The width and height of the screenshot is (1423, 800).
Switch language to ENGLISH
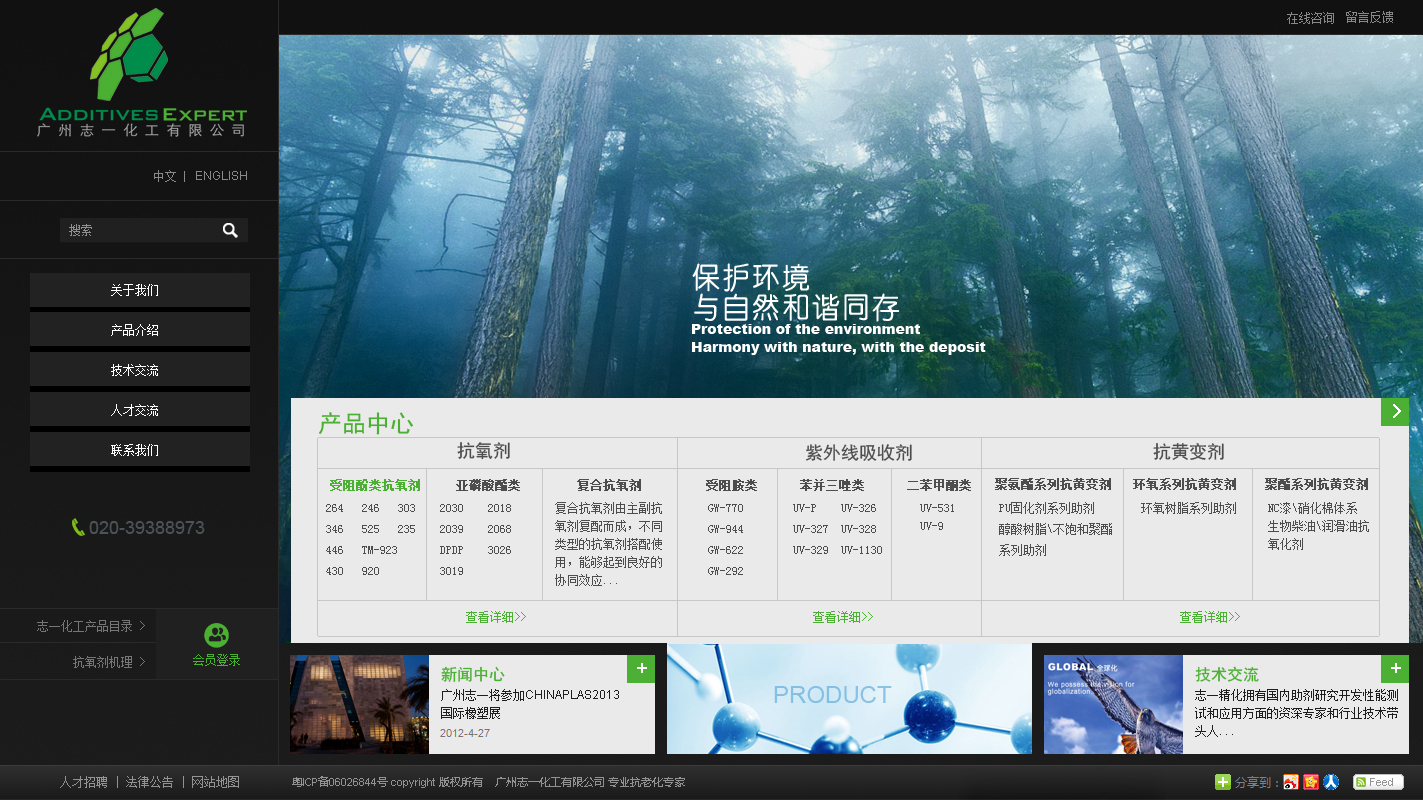point(221,176)
